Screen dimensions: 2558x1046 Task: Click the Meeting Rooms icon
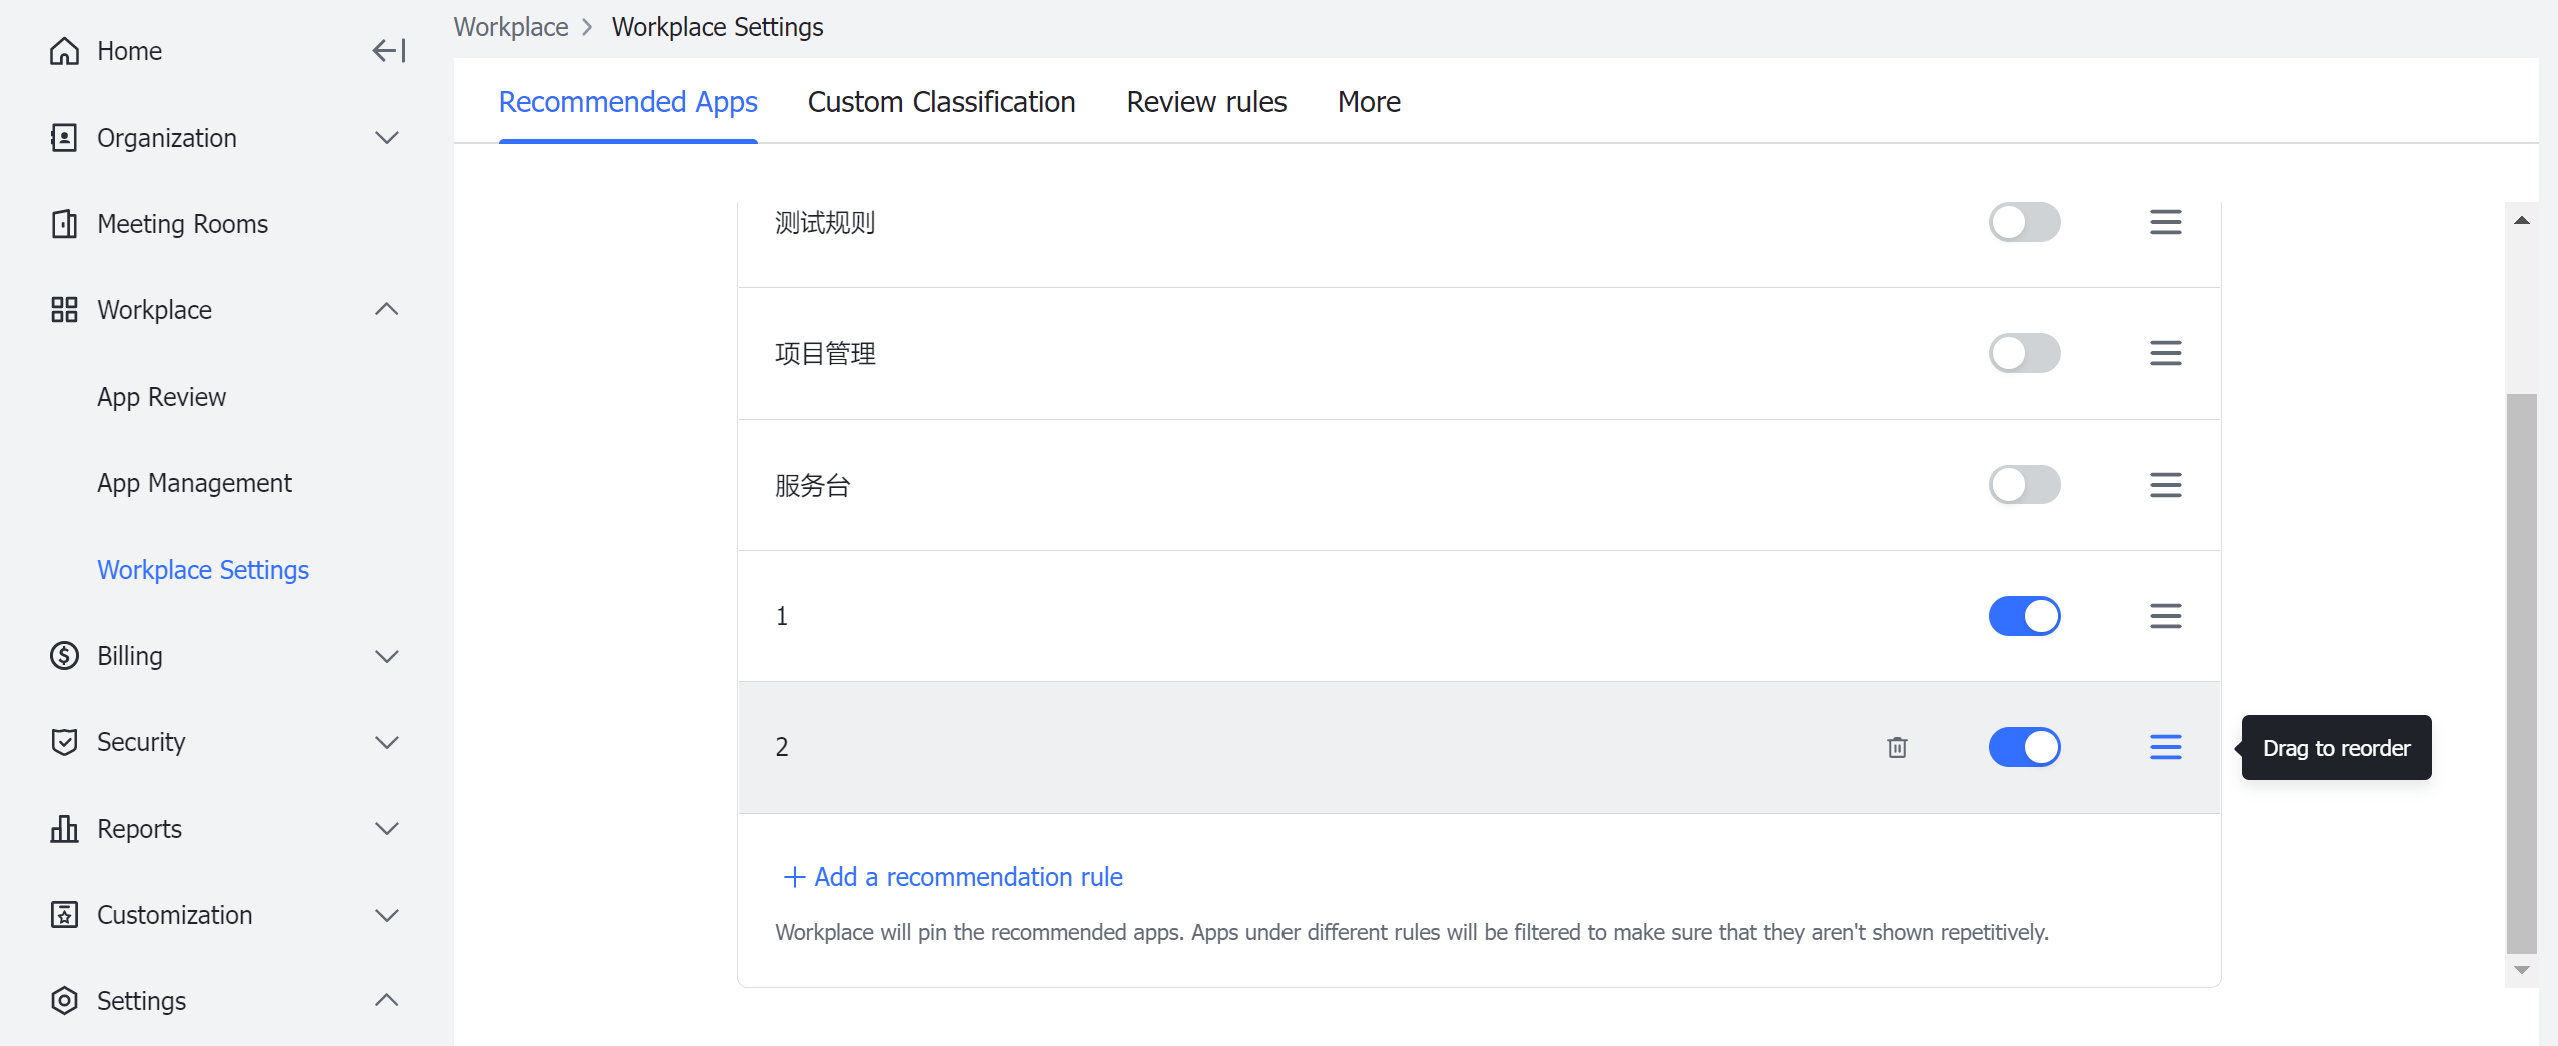pos(64,224)
